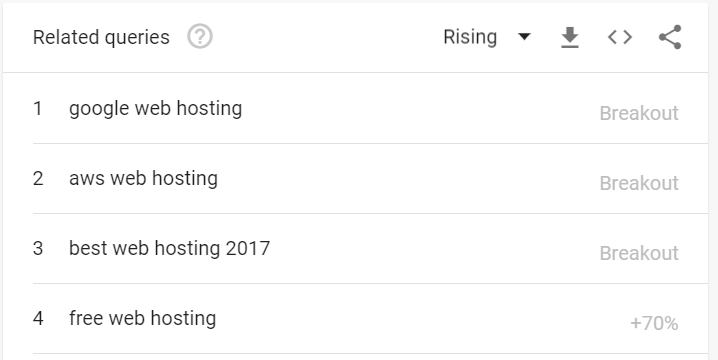Click Breakout value for google web hosting
The image size is (718, 360).
click(639, 113)
